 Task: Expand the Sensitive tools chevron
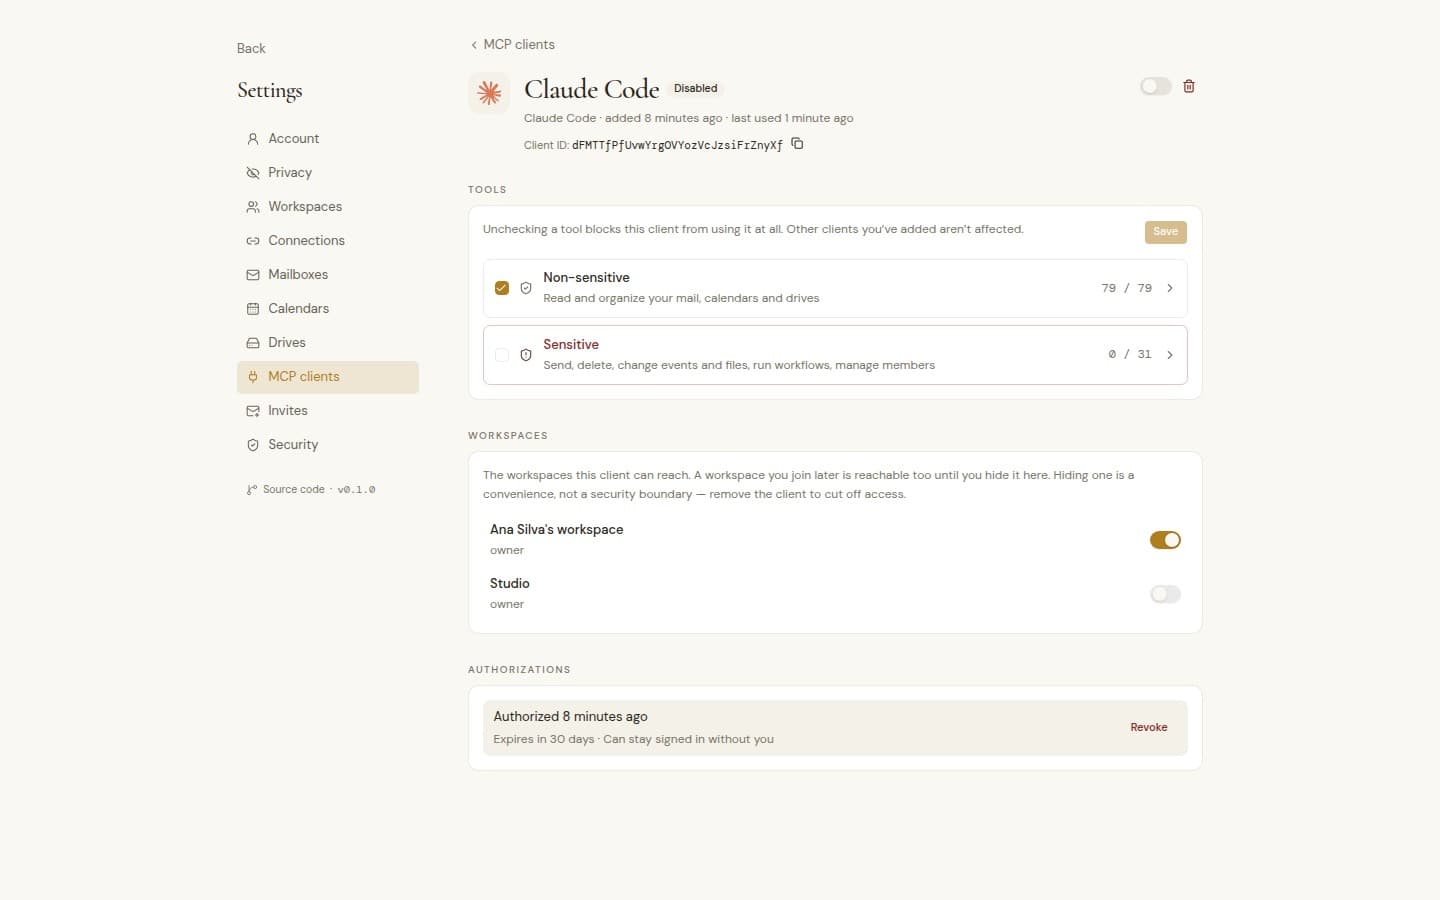pos(1170,355)
